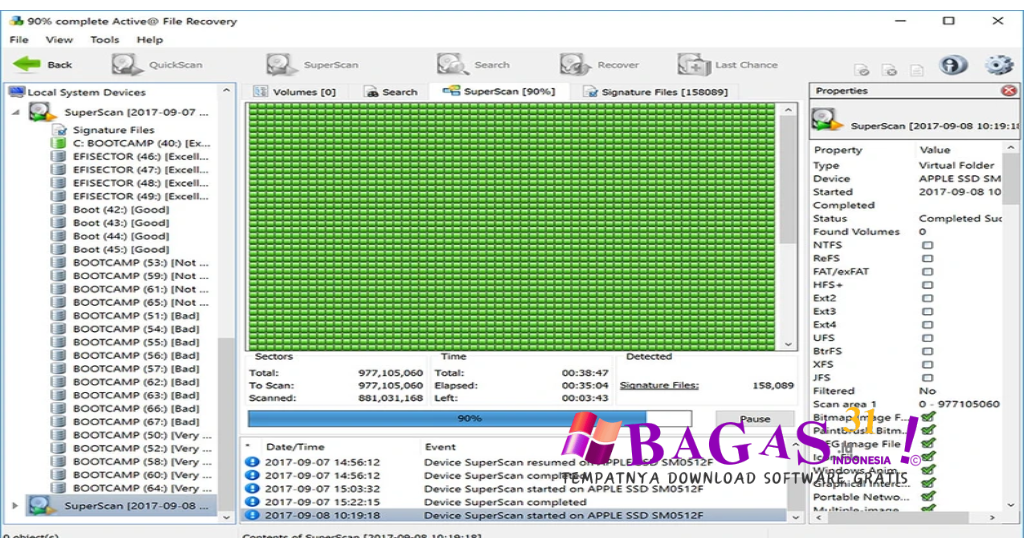Toggle the XFS checkbox

927,364
